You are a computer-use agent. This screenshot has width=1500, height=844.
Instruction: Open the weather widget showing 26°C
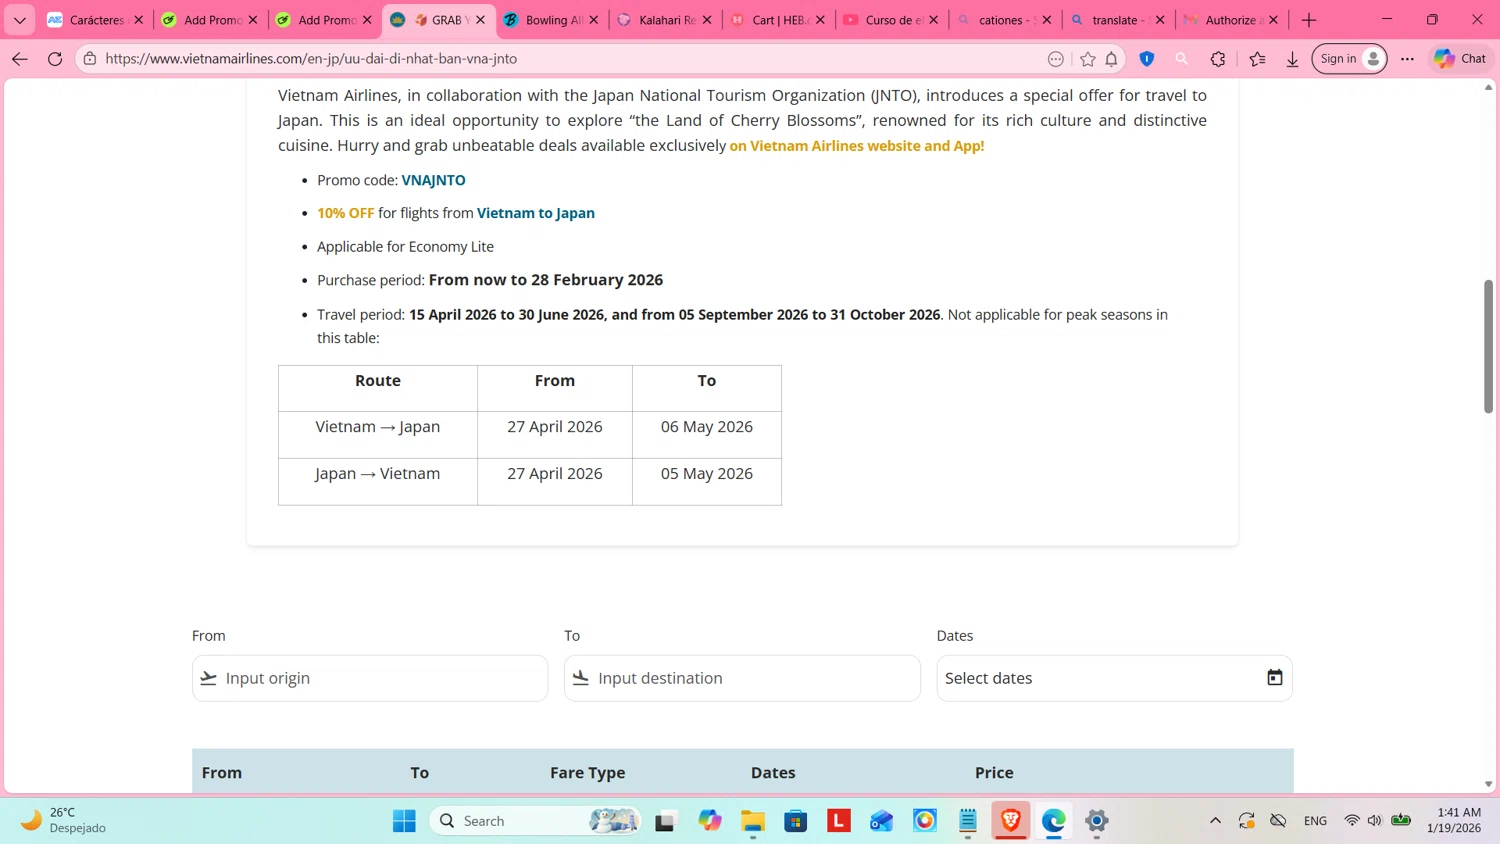(x=62, y=820)
